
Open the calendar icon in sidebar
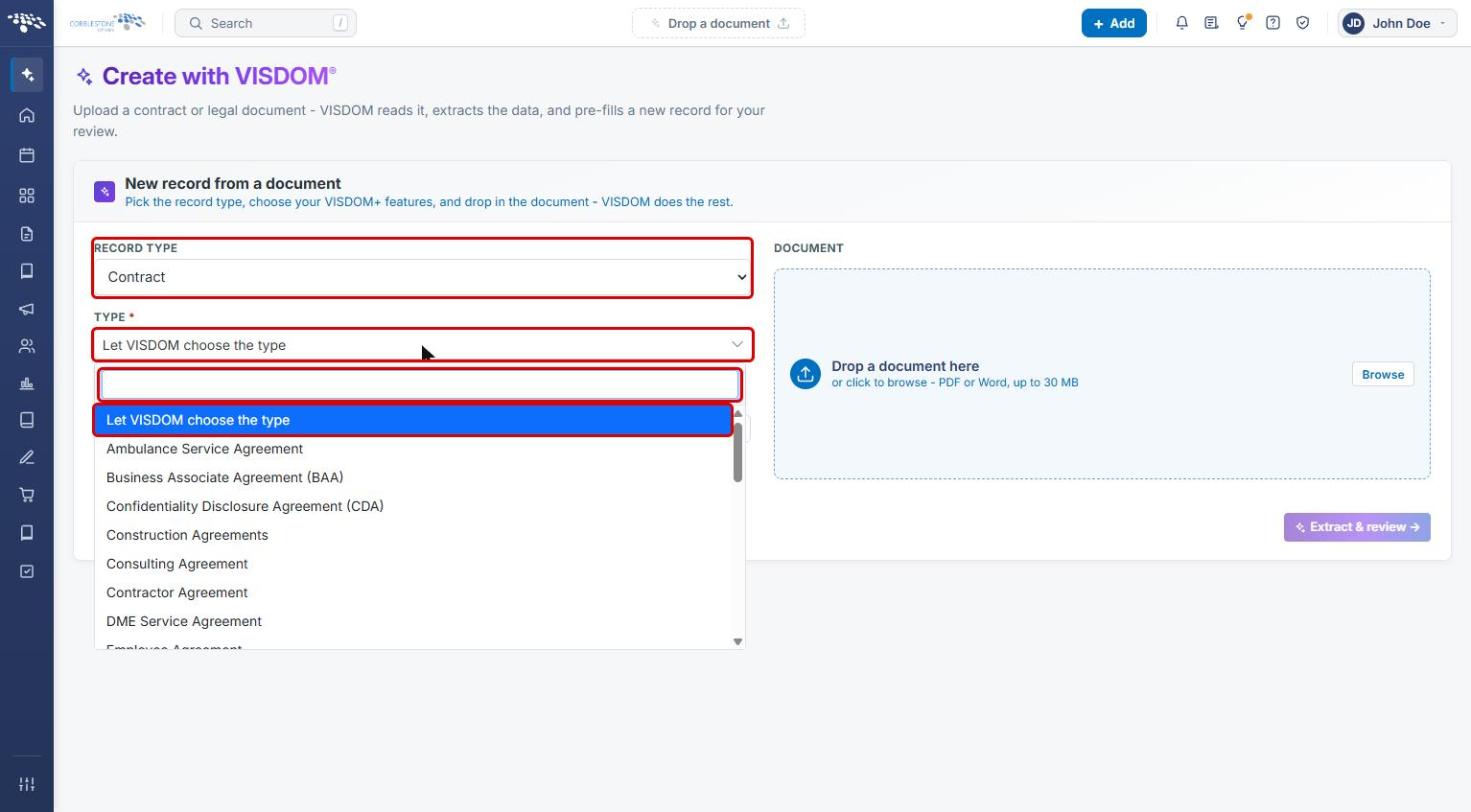coord(27,155)
